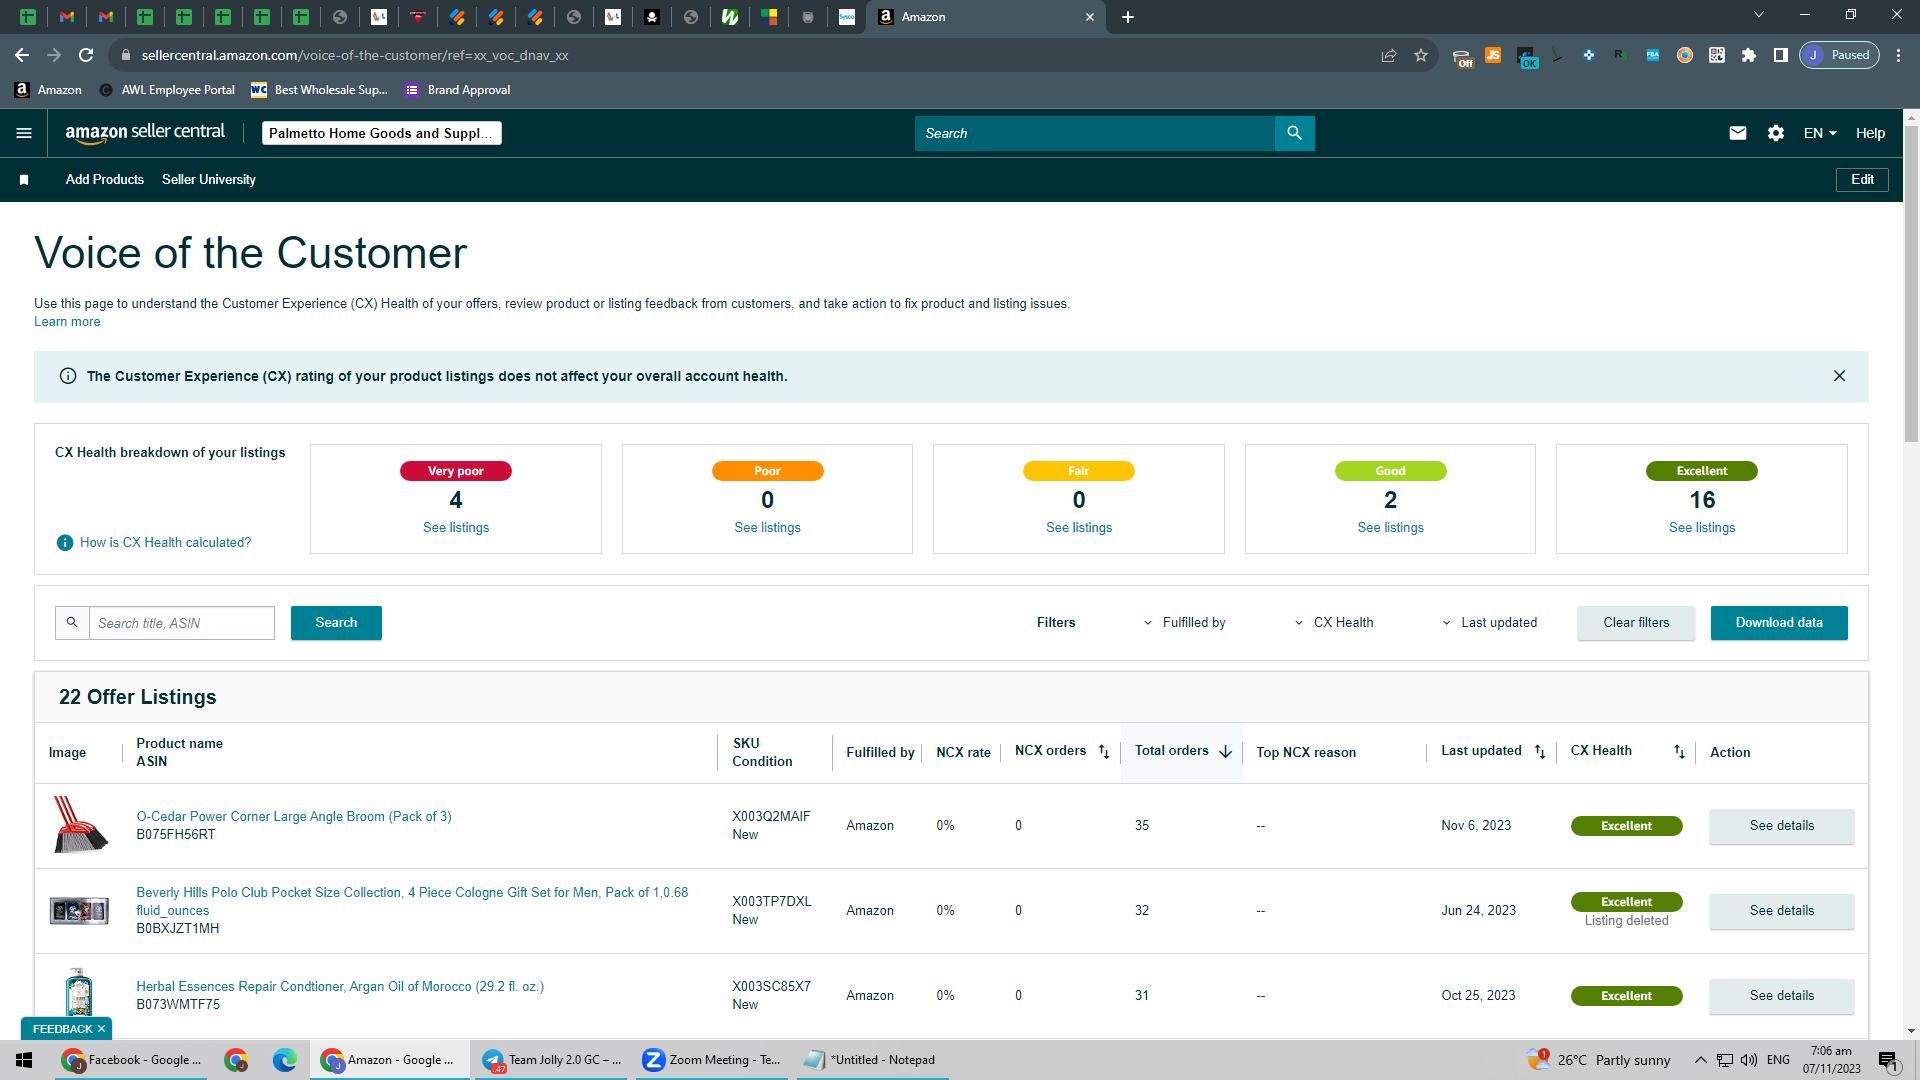
Task: Expand the Fulfilled by filter dropdown
Action: [1185, 623]
